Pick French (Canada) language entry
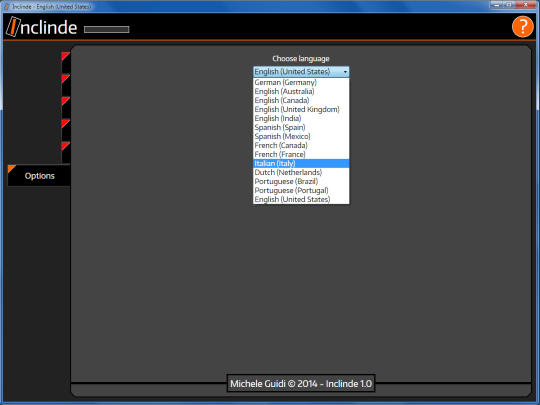 point(301,145)
